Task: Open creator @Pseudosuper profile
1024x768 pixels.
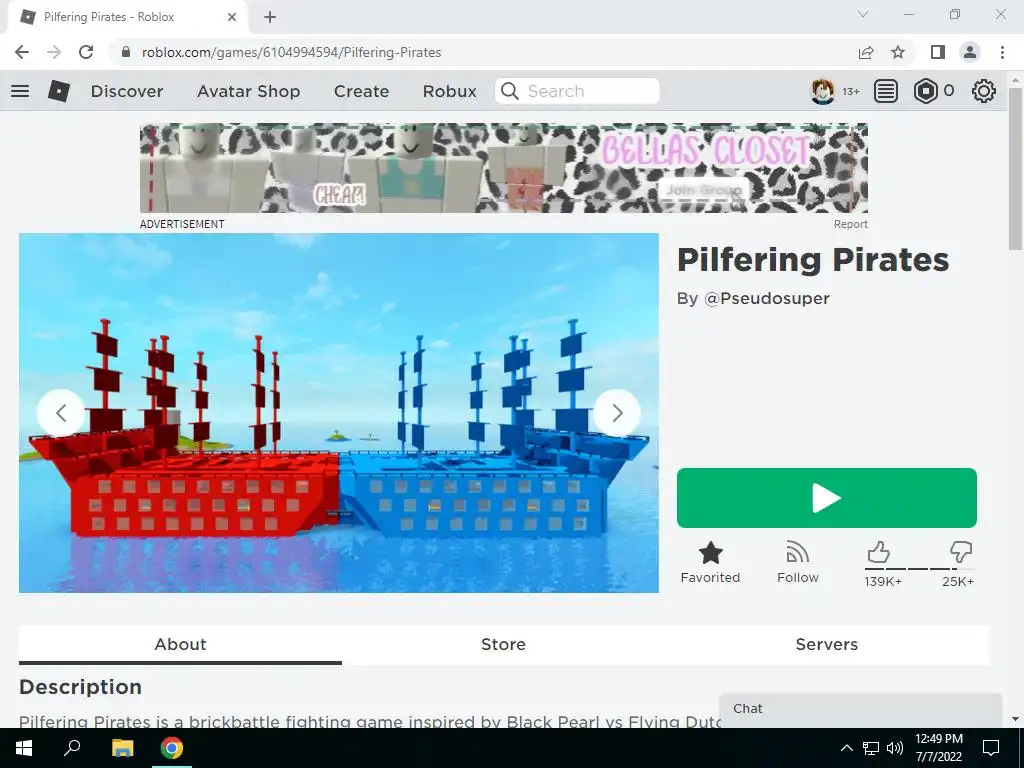Action: click(x=767, y=298)
